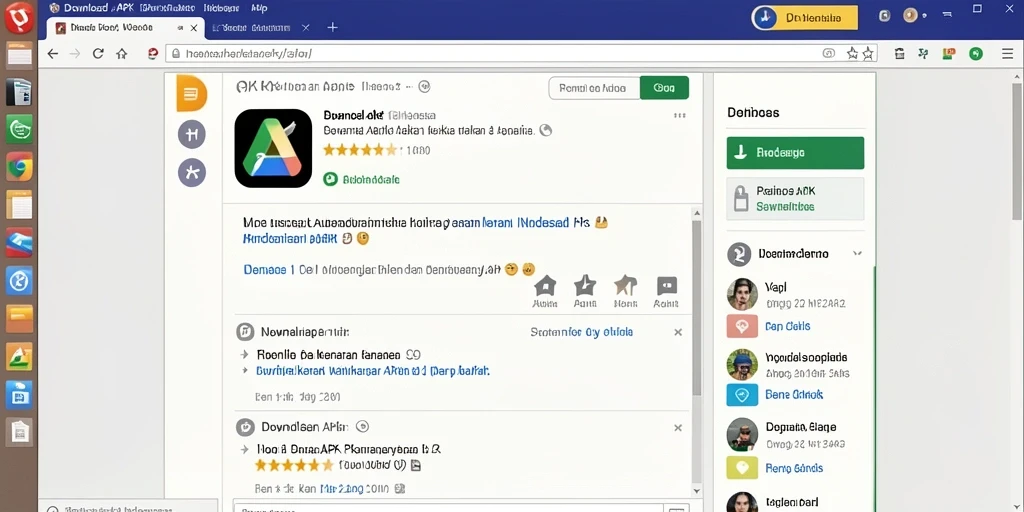Click in the Remd oo Adoo search field
This screenshot has width=1024, height=512.
click(594, 88)
